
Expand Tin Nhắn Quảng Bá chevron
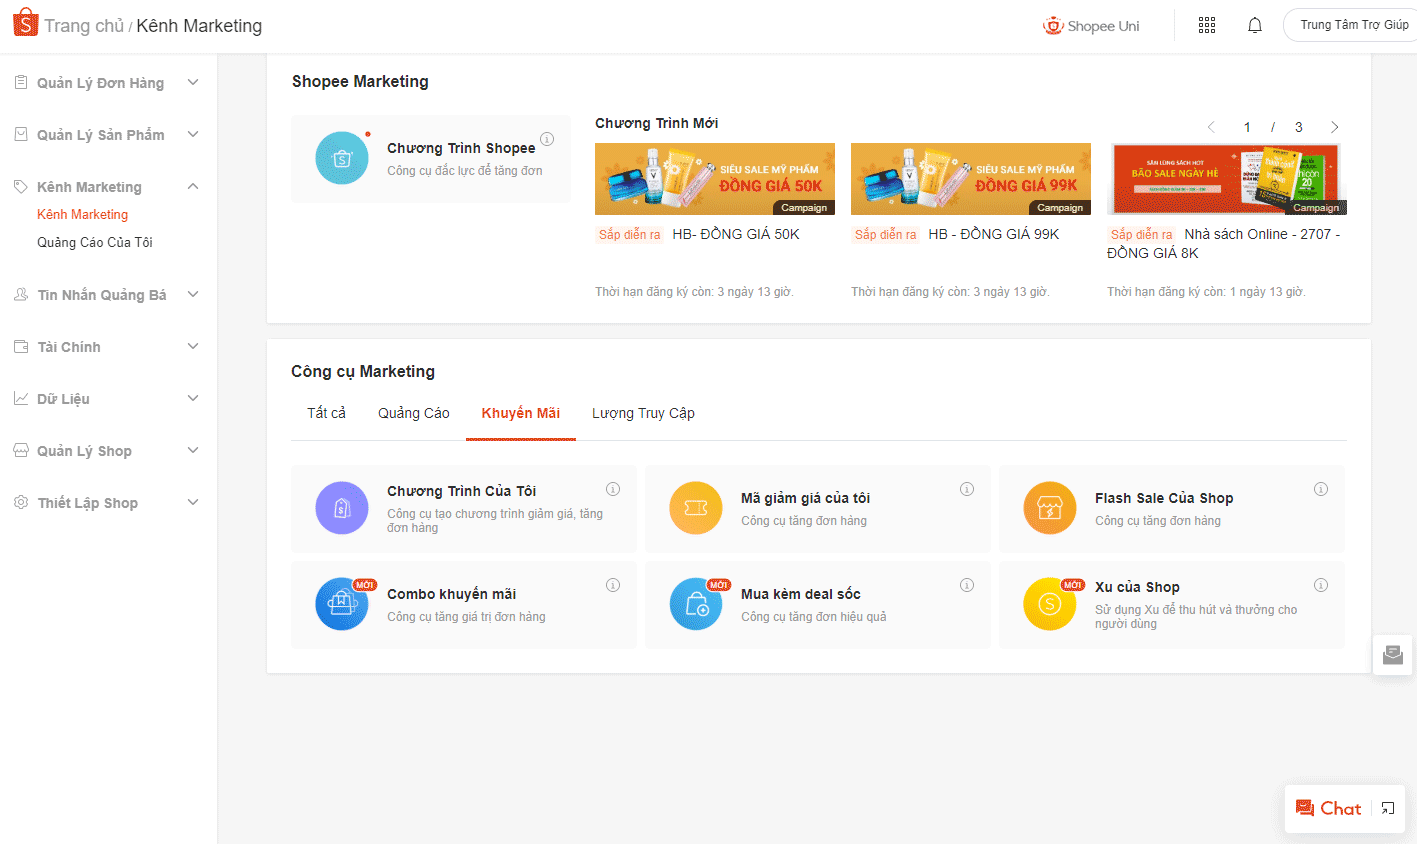pos(193,294)
